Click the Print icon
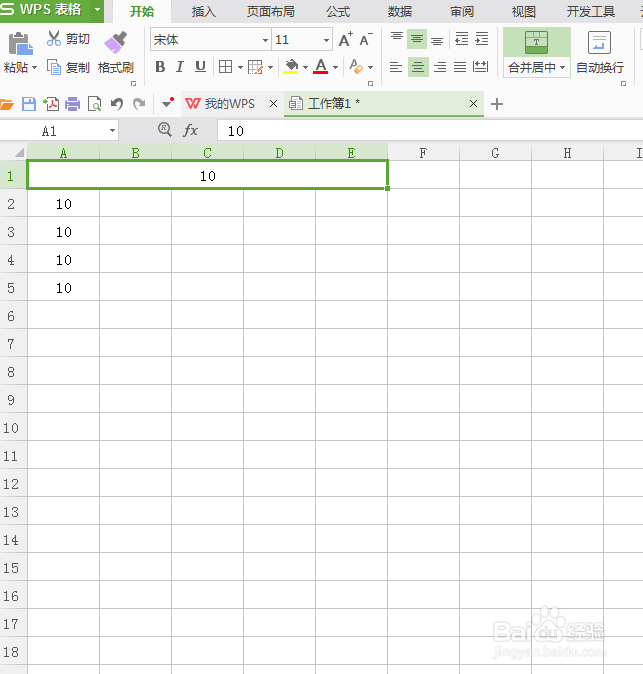Viewport: 643px width, 674px height. [72, 104]
